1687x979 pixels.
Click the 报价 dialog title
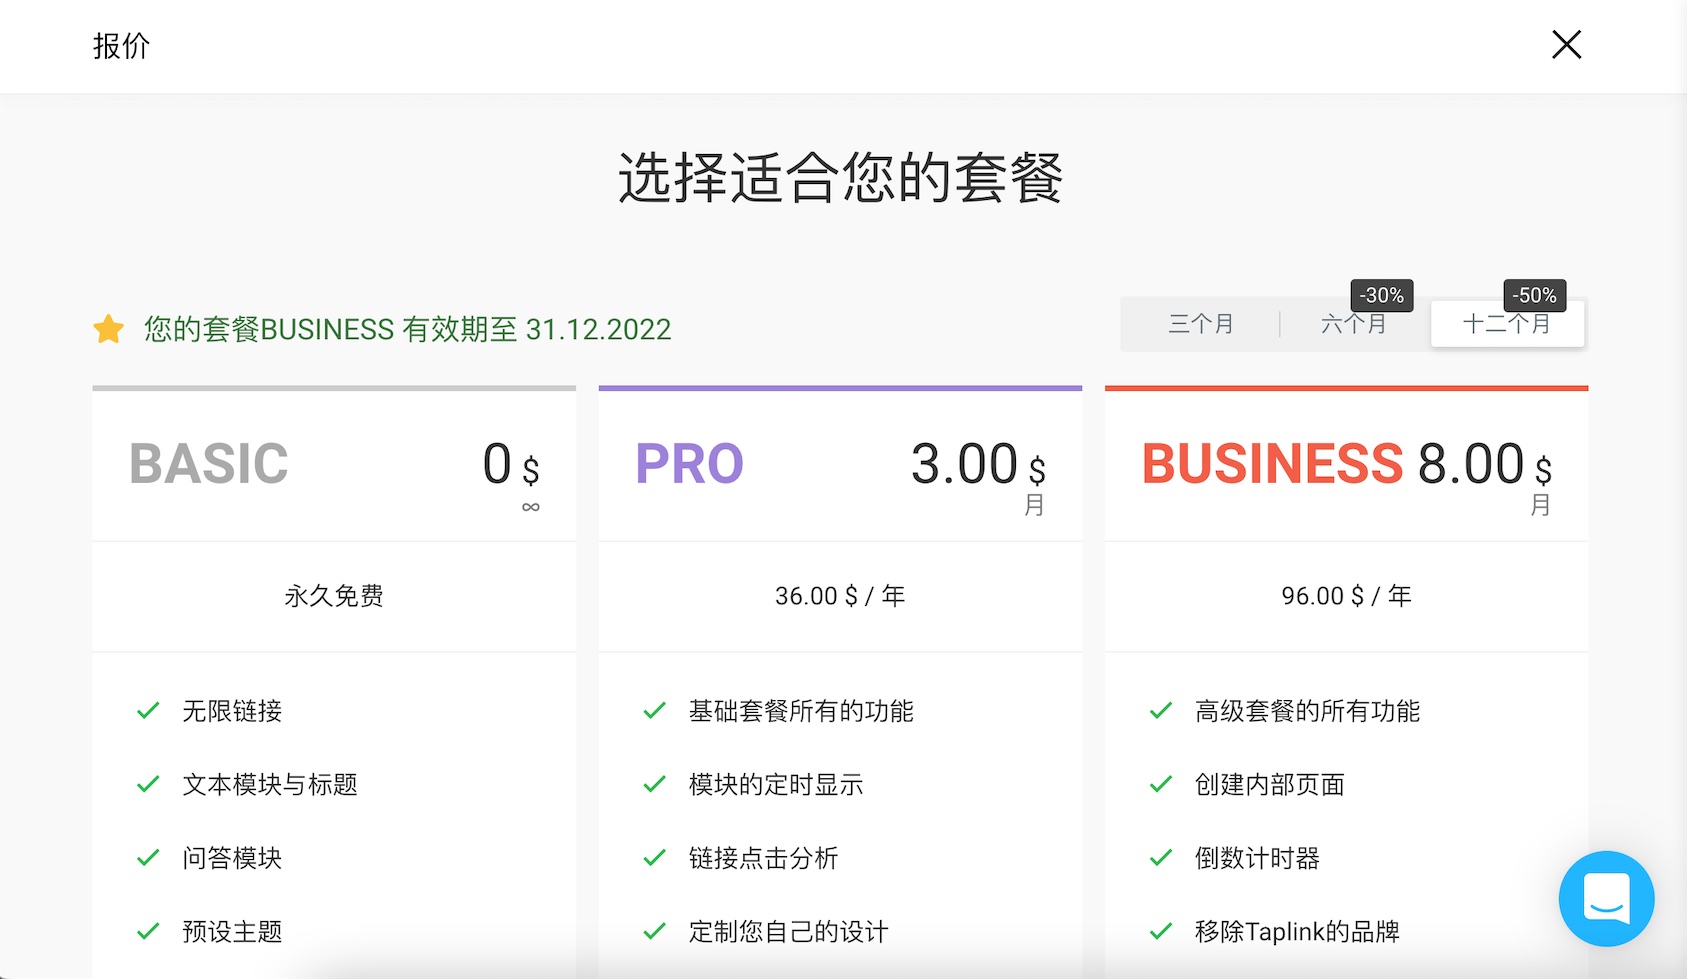coord(121,46)
